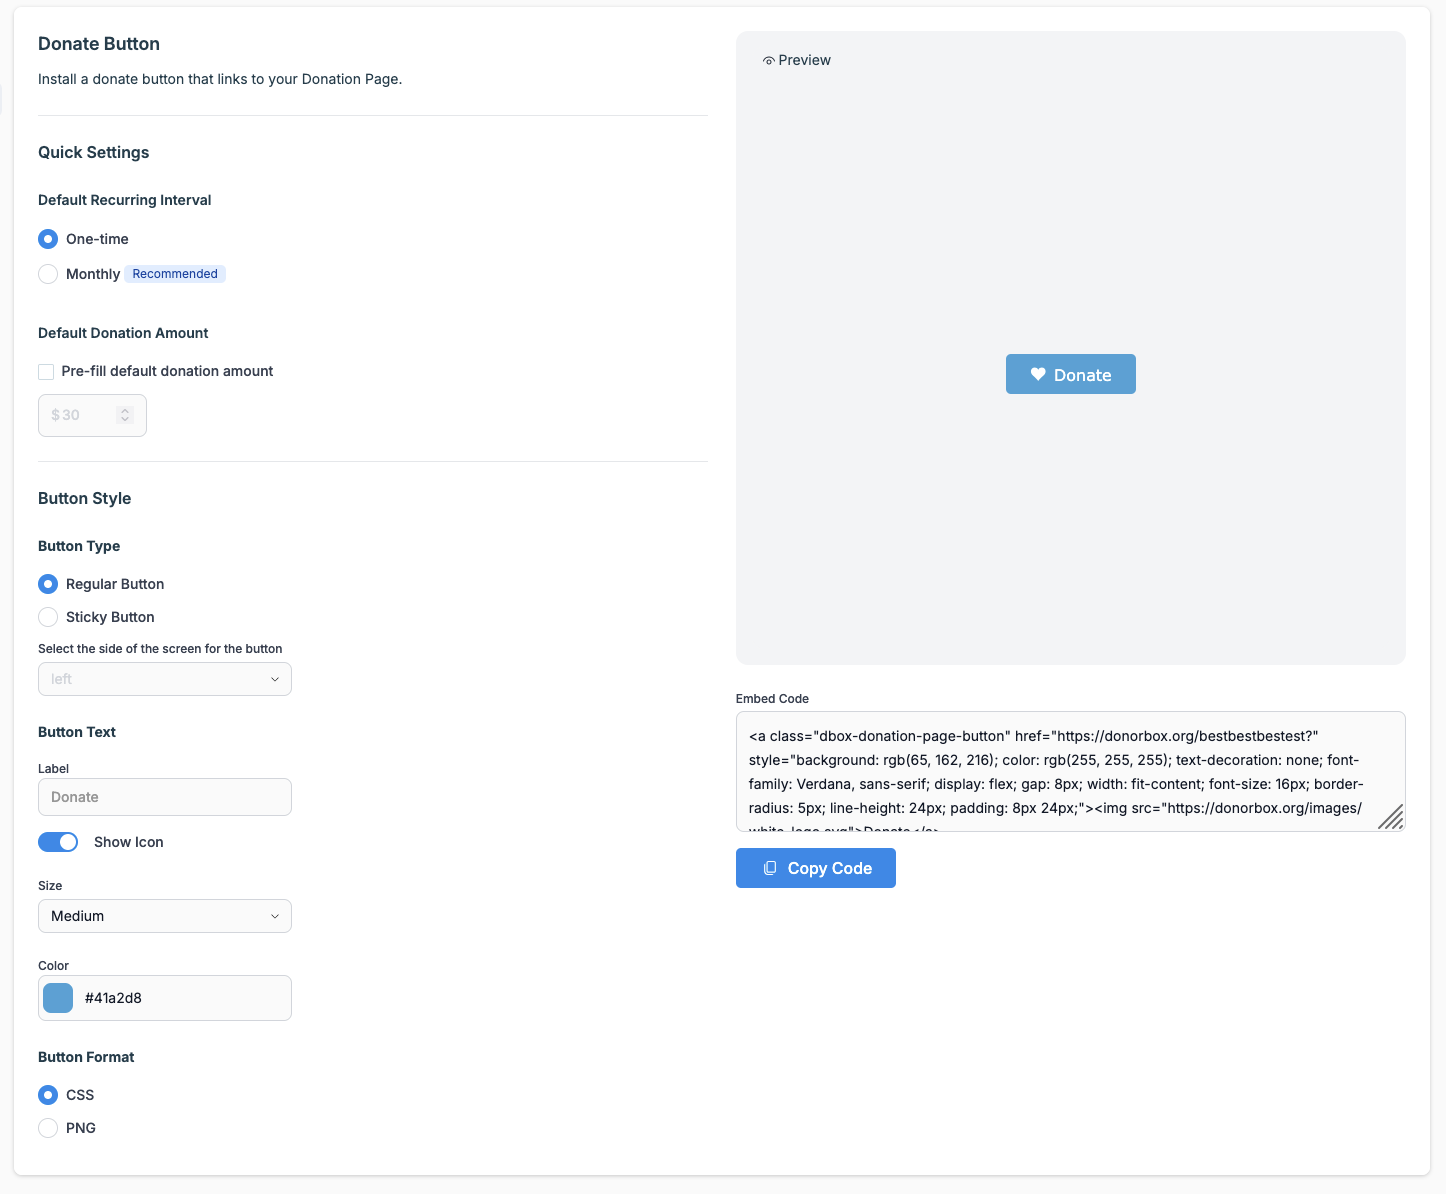Click the copy icon in Copy Code button
This screenshot has height=1194, width=1446.
tap(770, 868)
